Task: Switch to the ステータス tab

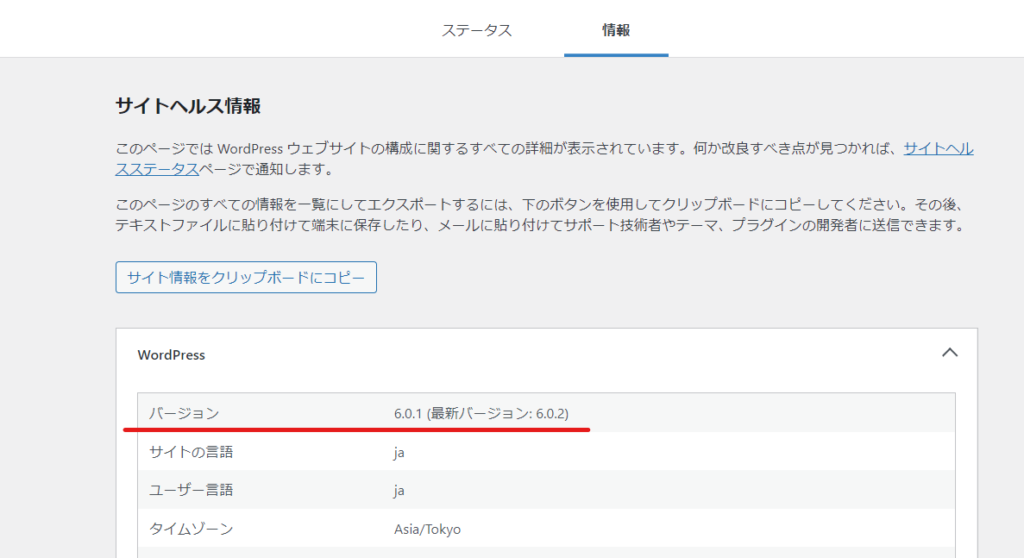Action: tap(477, 30)
